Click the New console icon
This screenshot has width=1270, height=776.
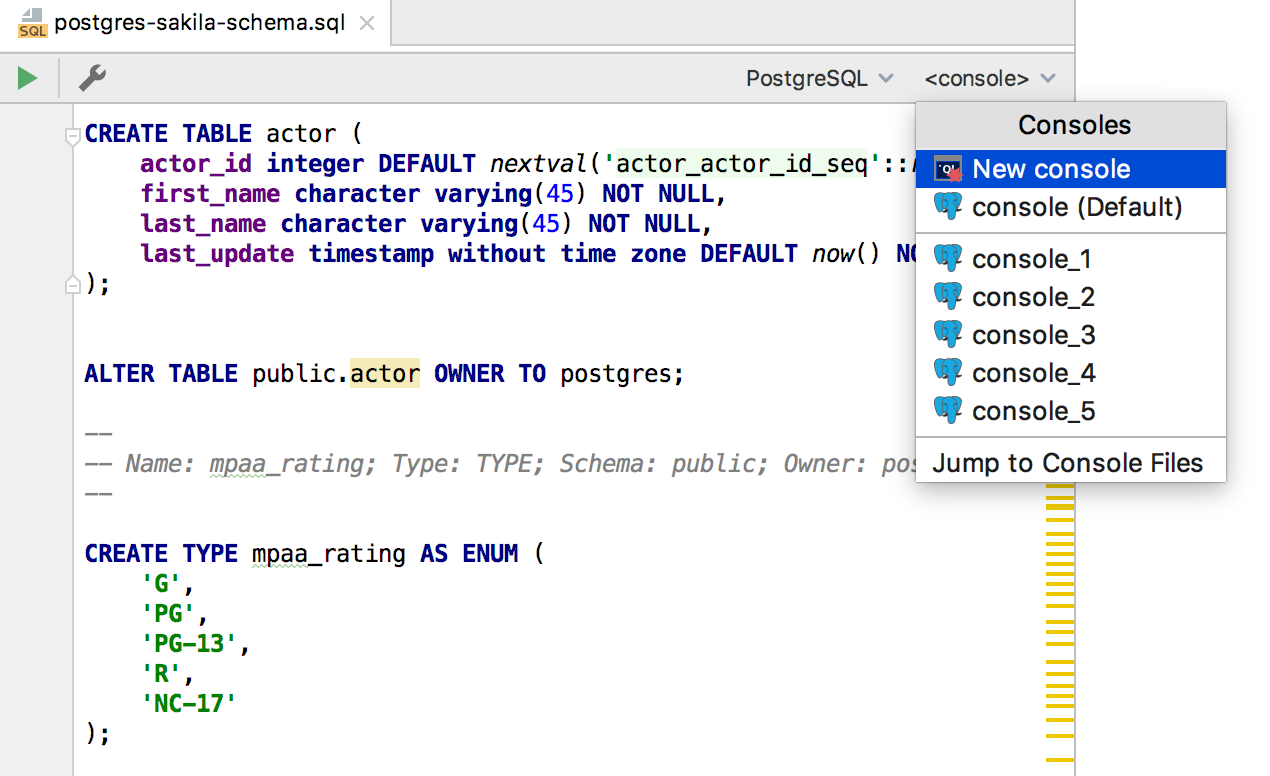click(948, 169)
